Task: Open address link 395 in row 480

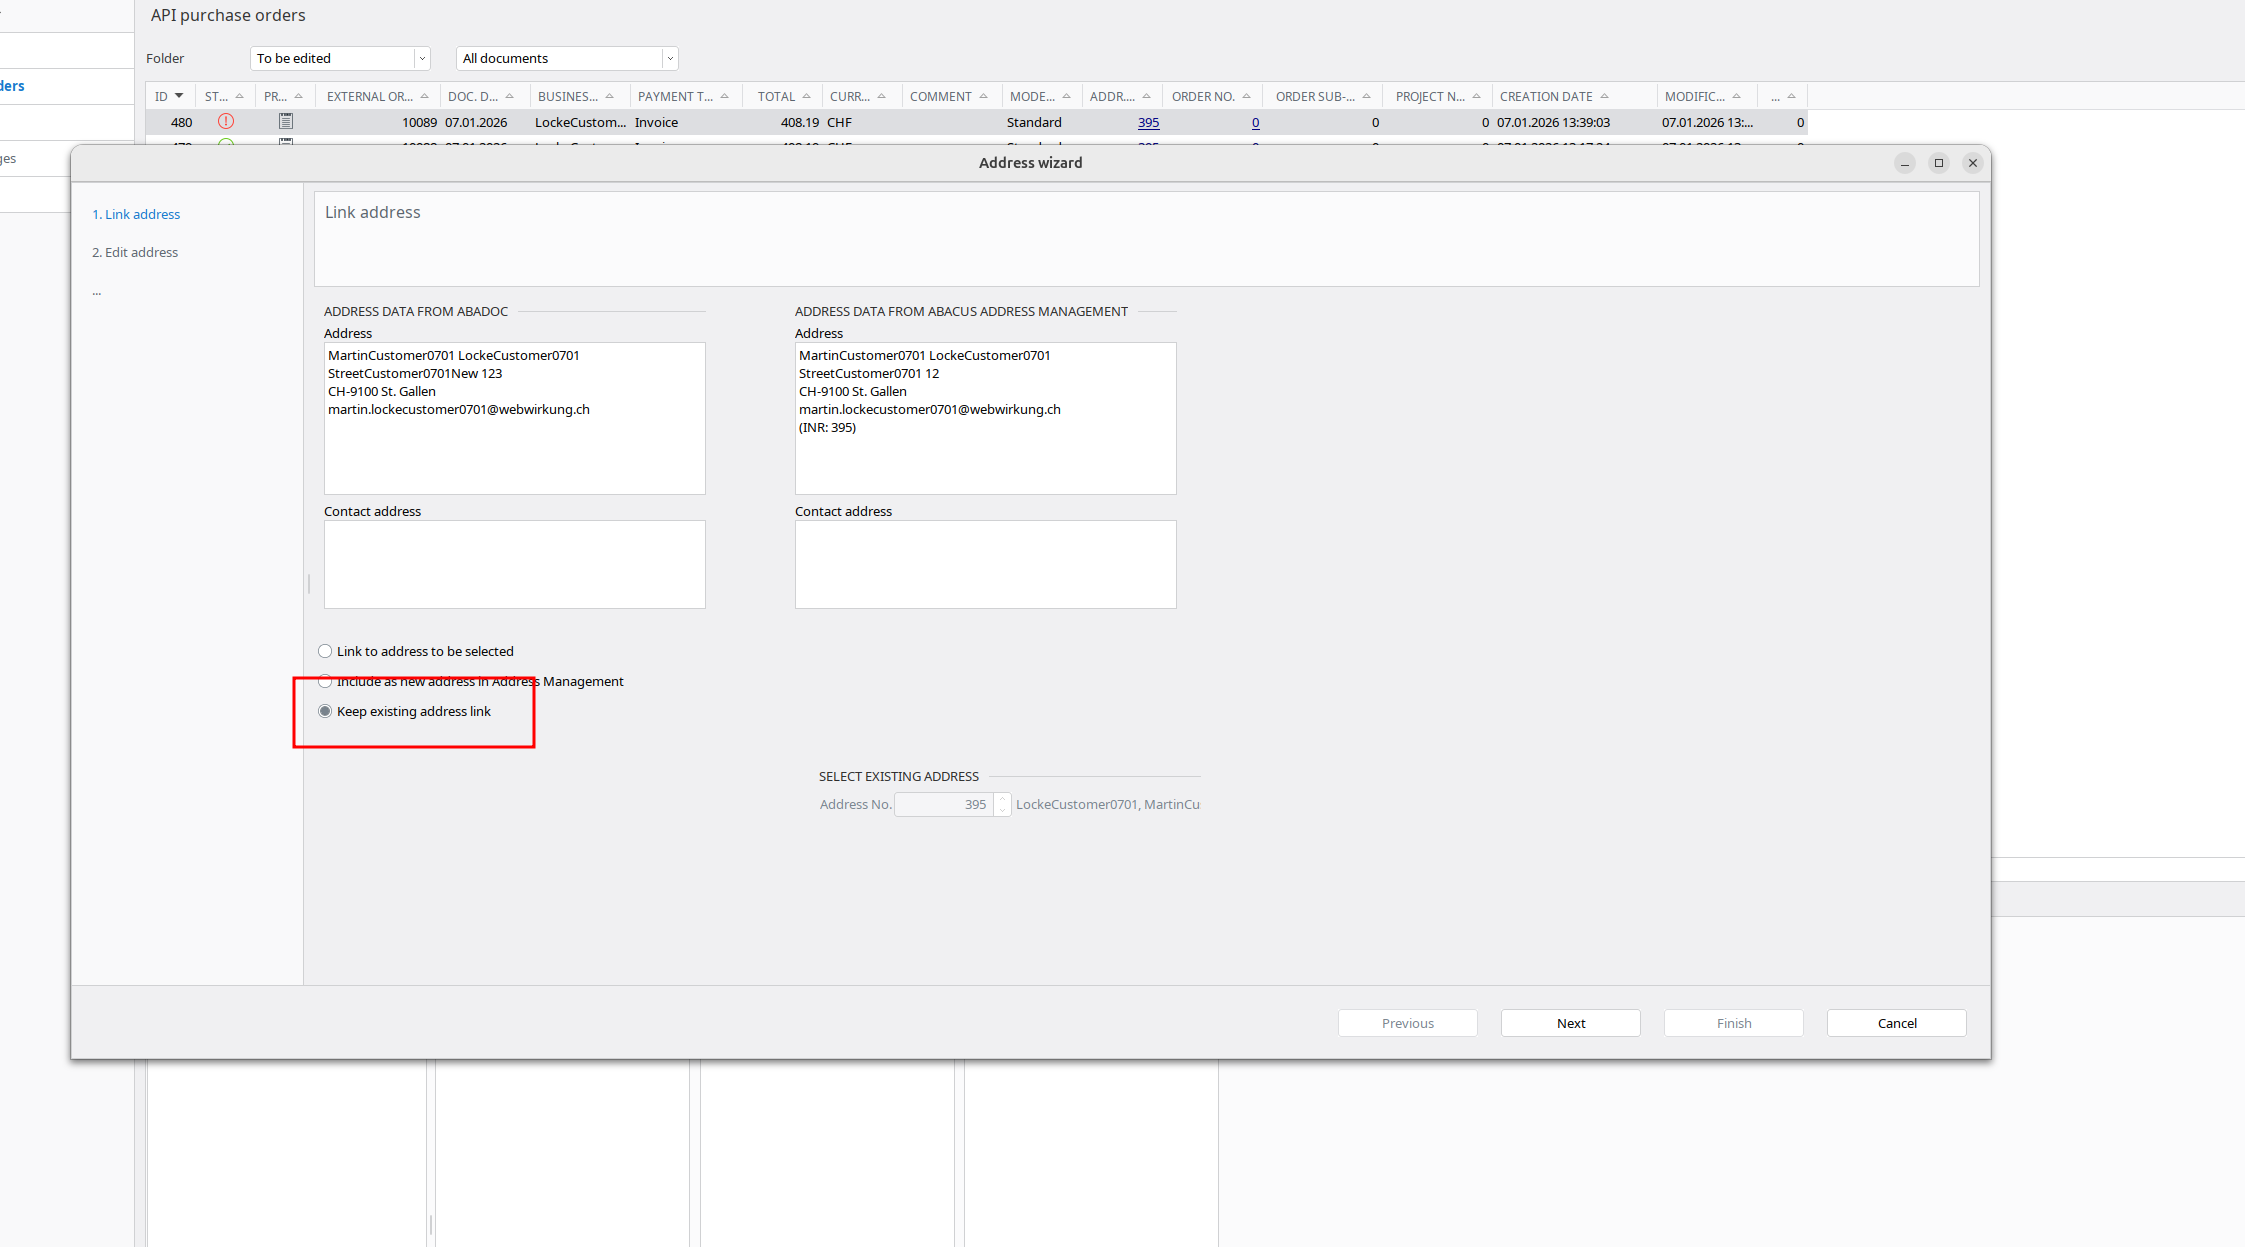Action: pos(1148,122)
